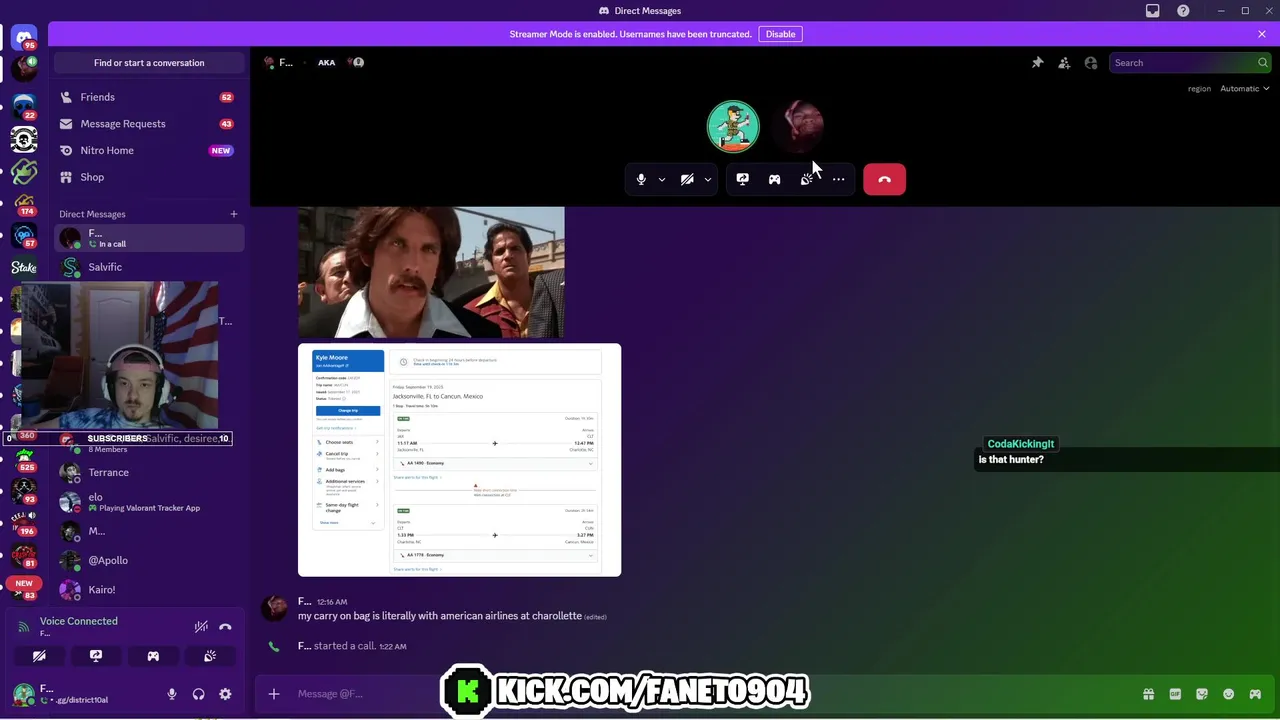This screenshot has height=720, width=1280.
Task: Toggle camera in voice panel
Action: (39, 656)
